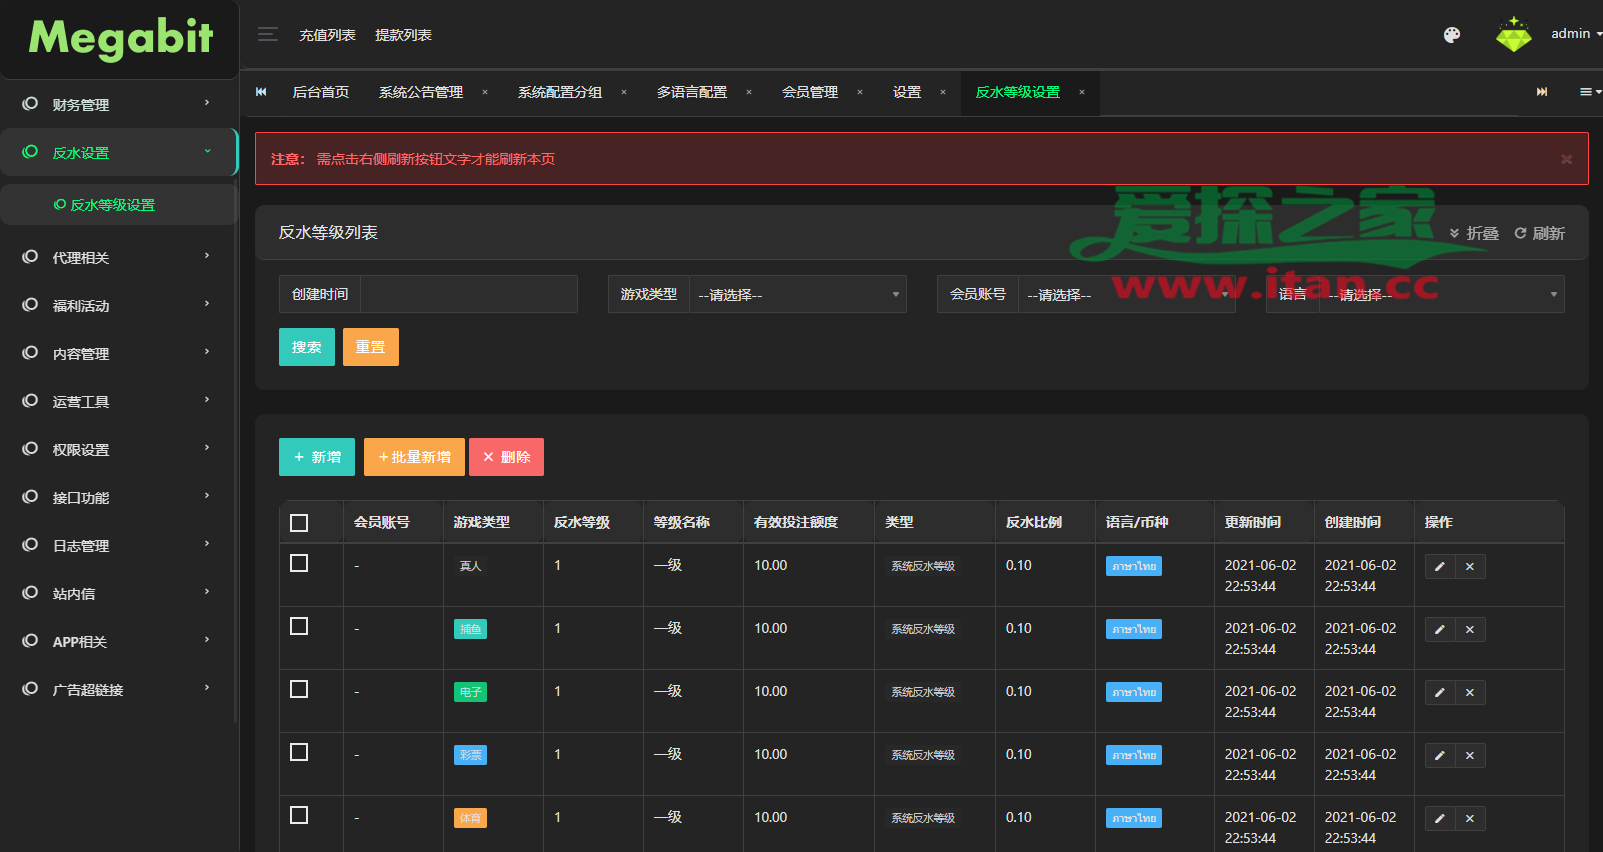This screenshot has width=1603, height=852.
Task: Open the 游戏类型 dropdown filter
Action: coord(797,295)
